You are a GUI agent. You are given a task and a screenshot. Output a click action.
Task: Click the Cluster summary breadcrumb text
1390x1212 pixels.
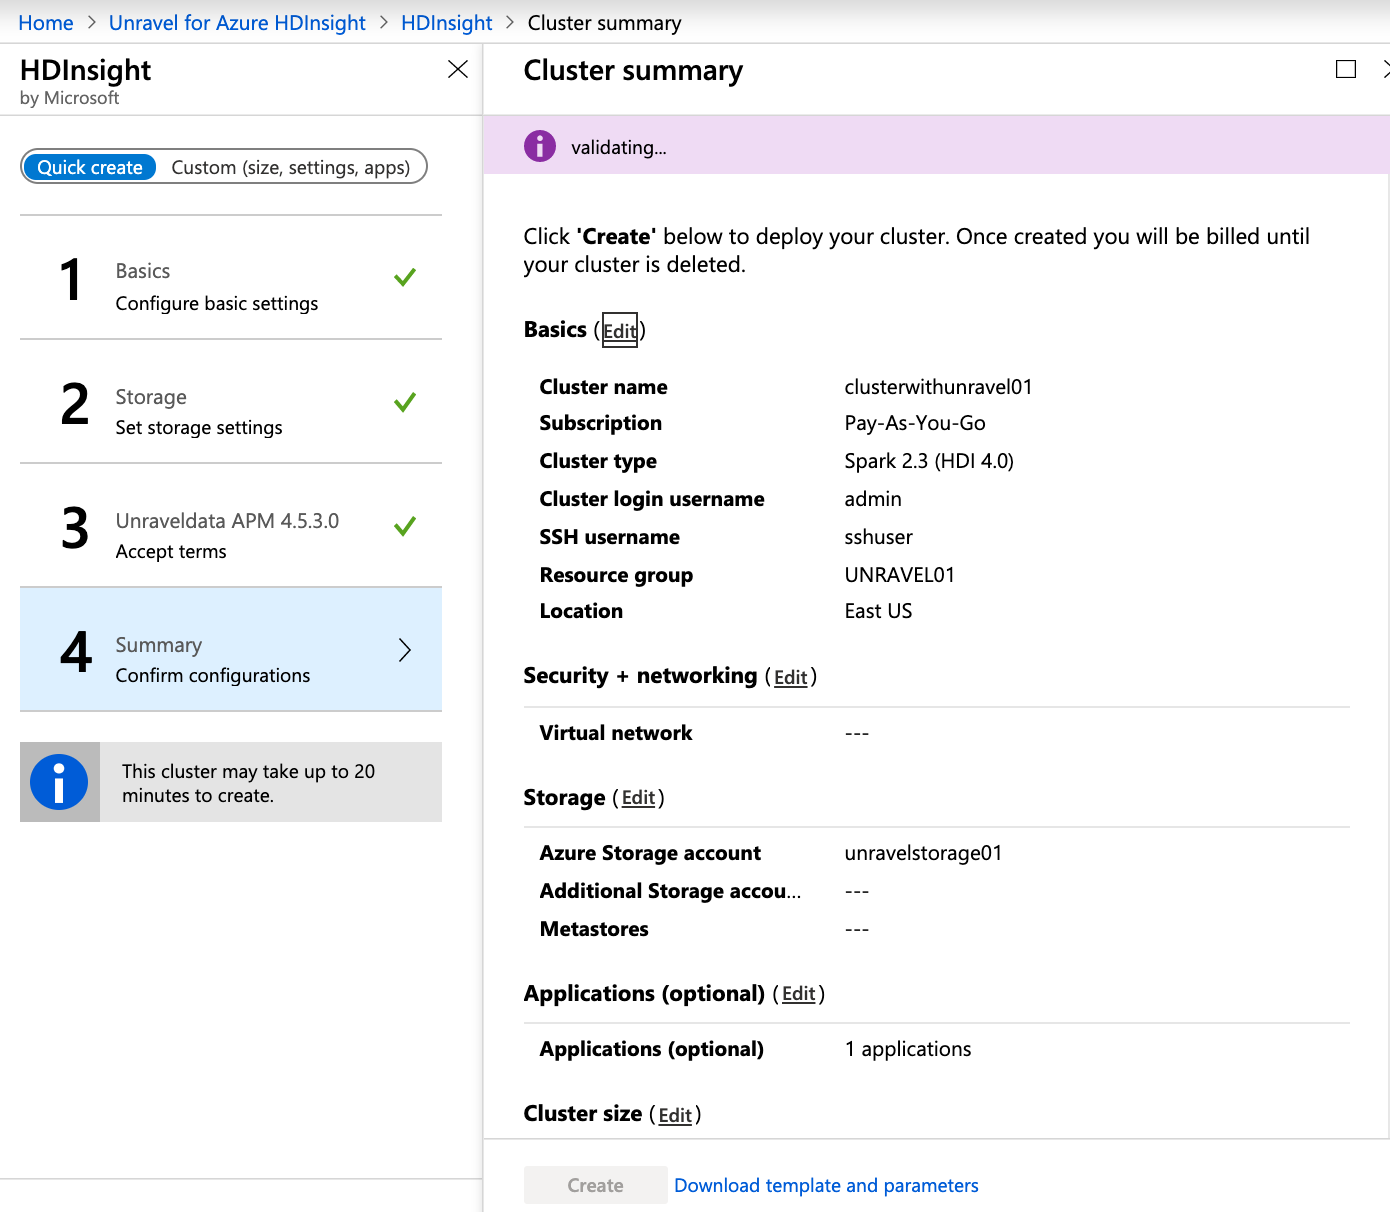[x=605, y=22]
